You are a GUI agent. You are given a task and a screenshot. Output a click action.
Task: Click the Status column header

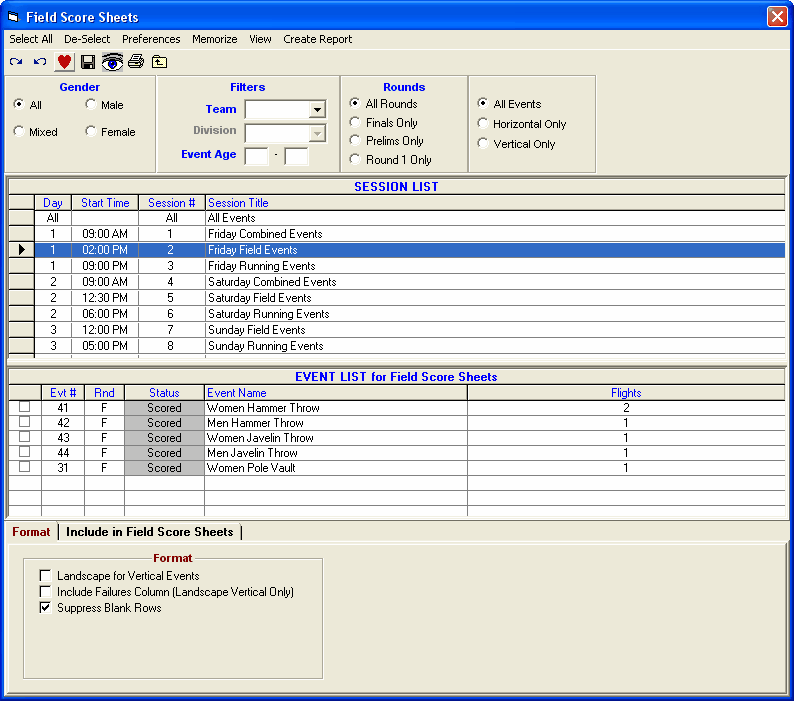[x=164, y=393]
